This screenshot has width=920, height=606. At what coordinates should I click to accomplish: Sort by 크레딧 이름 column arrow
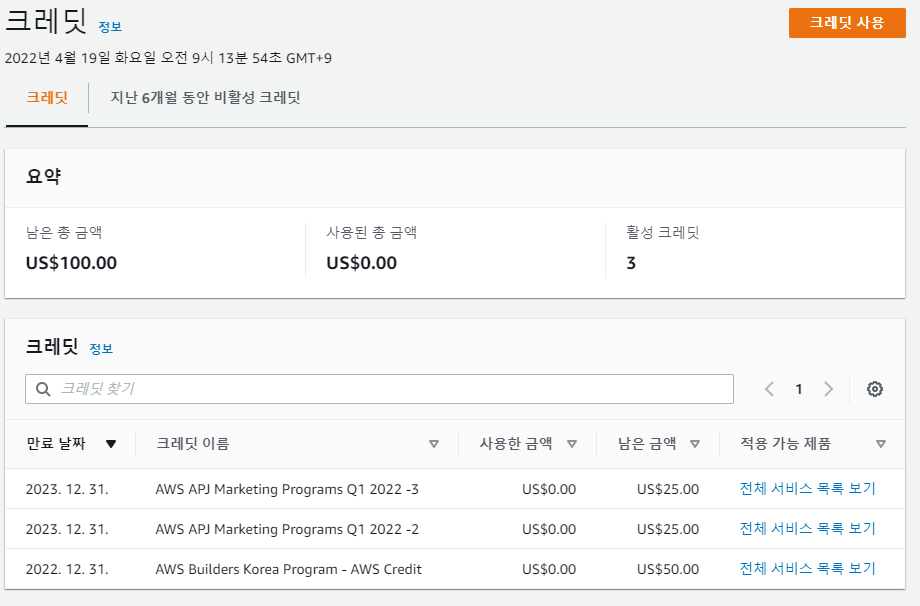click(x=434, y=444)
